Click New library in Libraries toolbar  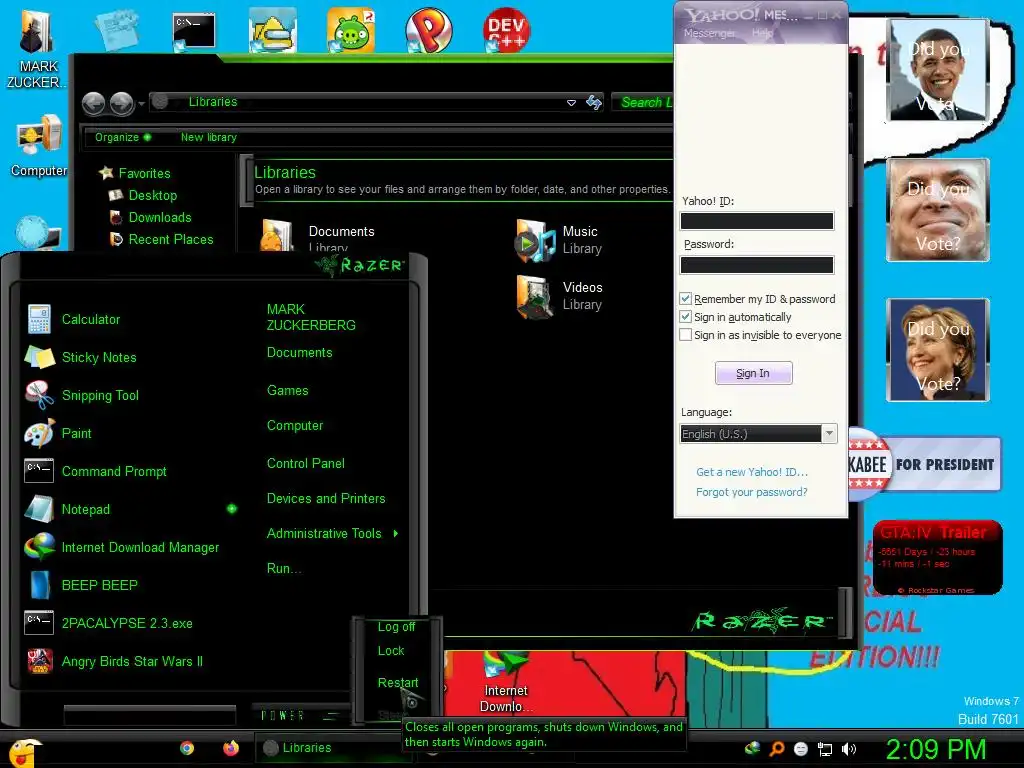tap(209, 137)
